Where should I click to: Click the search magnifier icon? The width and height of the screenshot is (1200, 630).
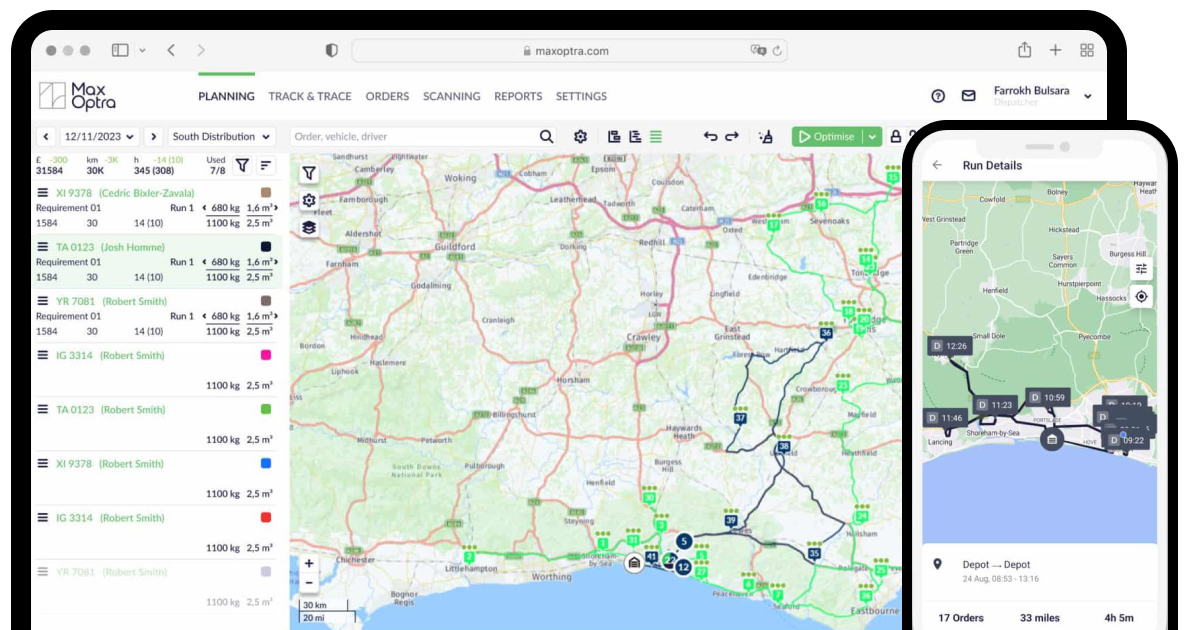pyautogui.click(x=546, y=137)
